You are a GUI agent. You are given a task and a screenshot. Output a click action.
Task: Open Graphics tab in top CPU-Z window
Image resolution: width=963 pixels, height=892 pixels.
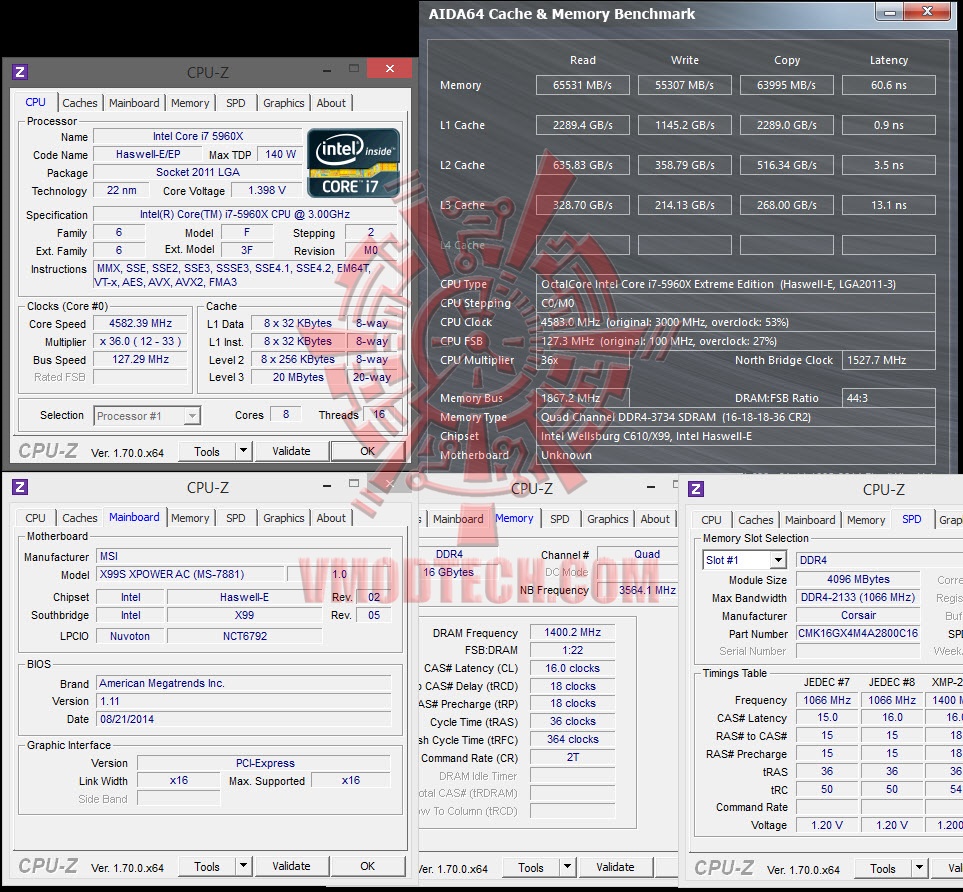[x=284, y=103]
